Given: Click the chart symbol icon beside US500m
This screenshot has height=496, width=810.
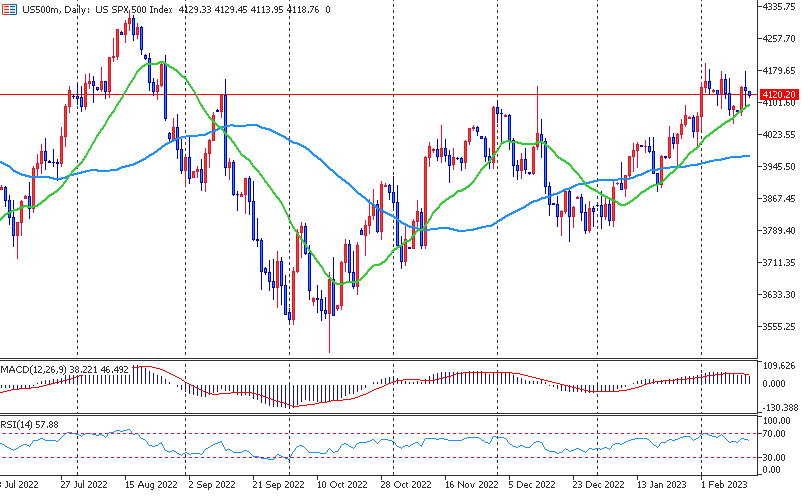Looking at the screenshot, I should click(9, 7).
